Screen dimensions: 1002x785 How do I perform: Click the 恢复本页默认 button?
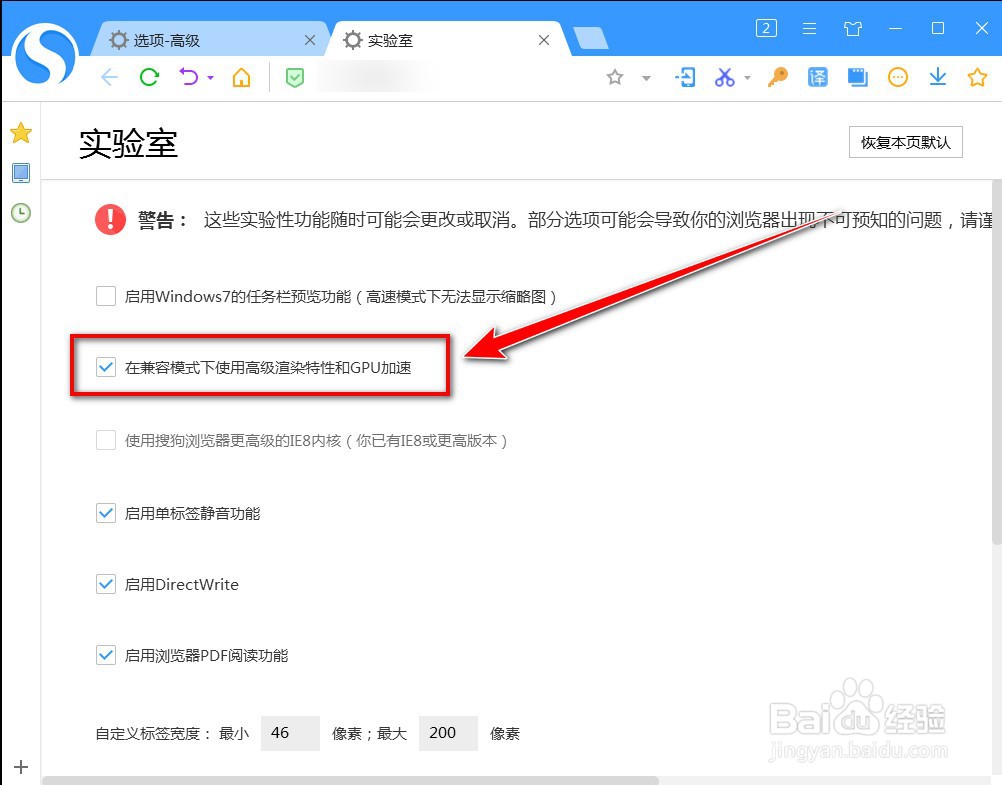[905, 142]
